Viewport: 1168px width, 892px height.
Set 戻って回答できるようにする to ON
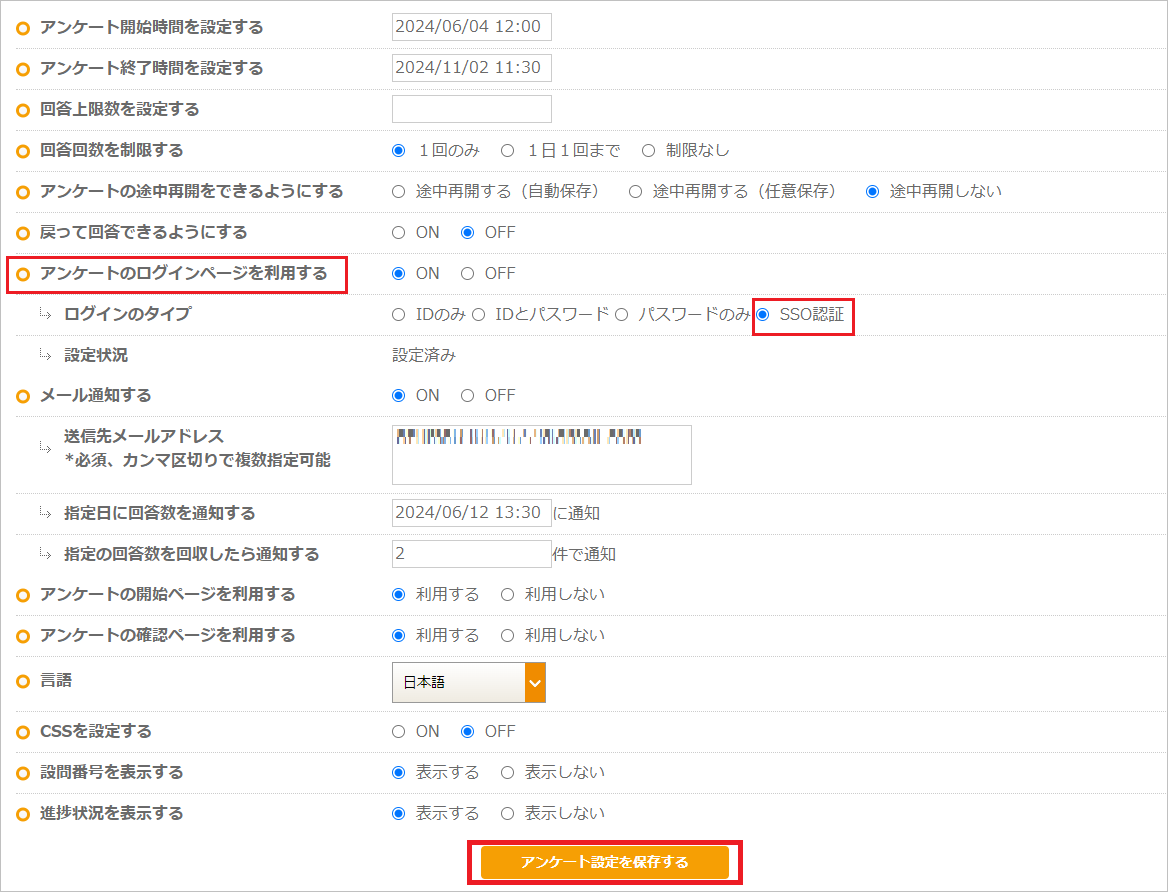click(399, 233)
